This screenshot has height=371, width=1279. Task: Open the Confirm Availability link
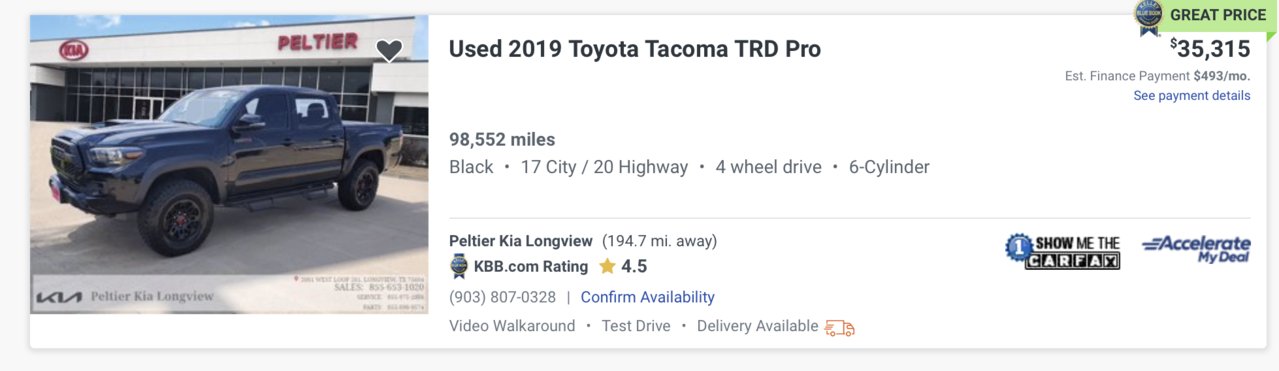point(647,297)
